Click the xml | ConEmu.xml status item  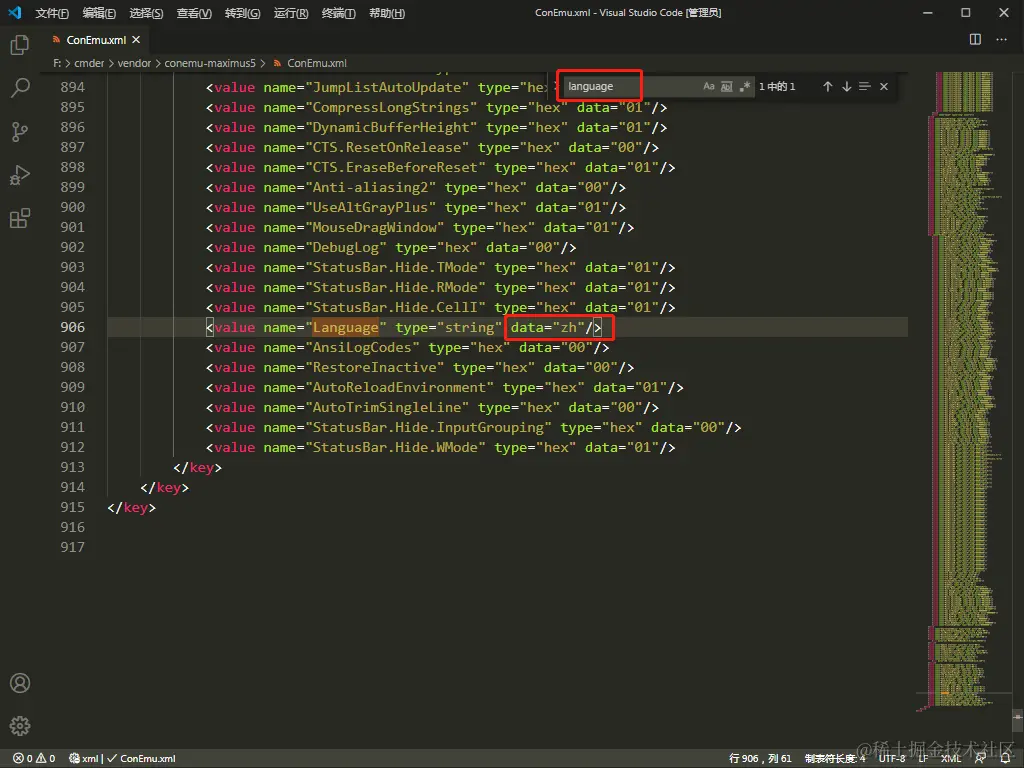[x=122, y=758]
